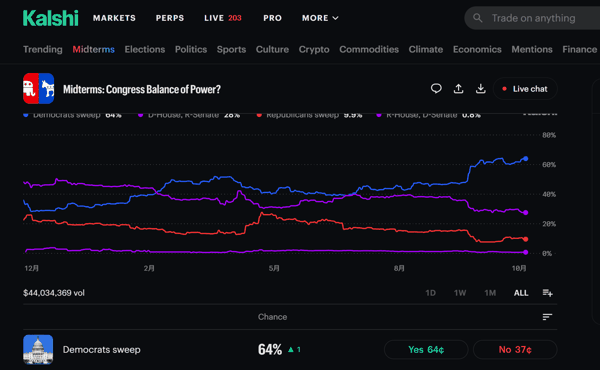The image size is (600, 370).
Task: Switch to the Climate tab
Action: point(426,49)
